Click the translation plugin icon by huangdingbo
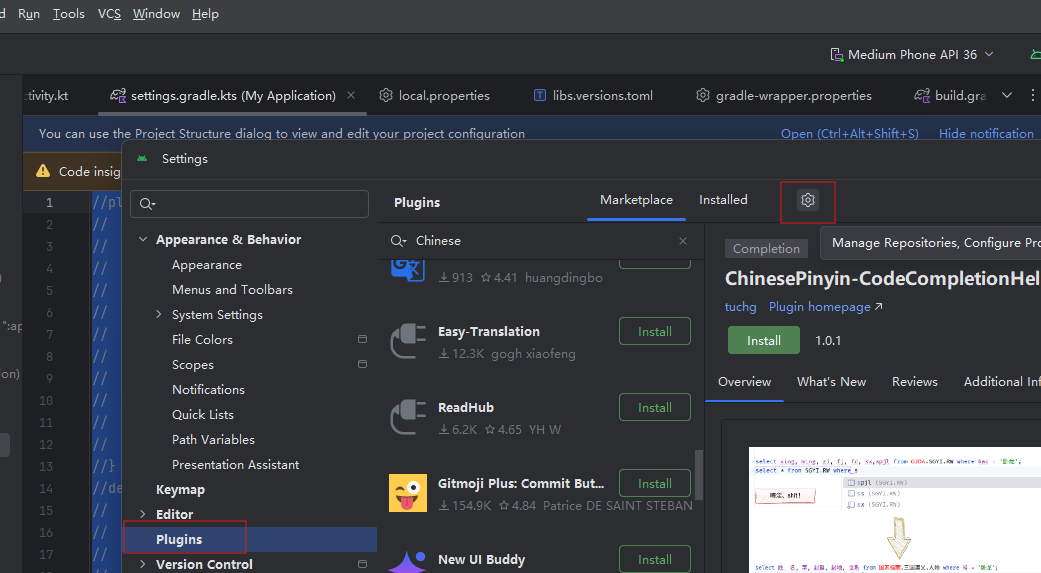This screenshot has width=1041, height=573. [408, 270]
